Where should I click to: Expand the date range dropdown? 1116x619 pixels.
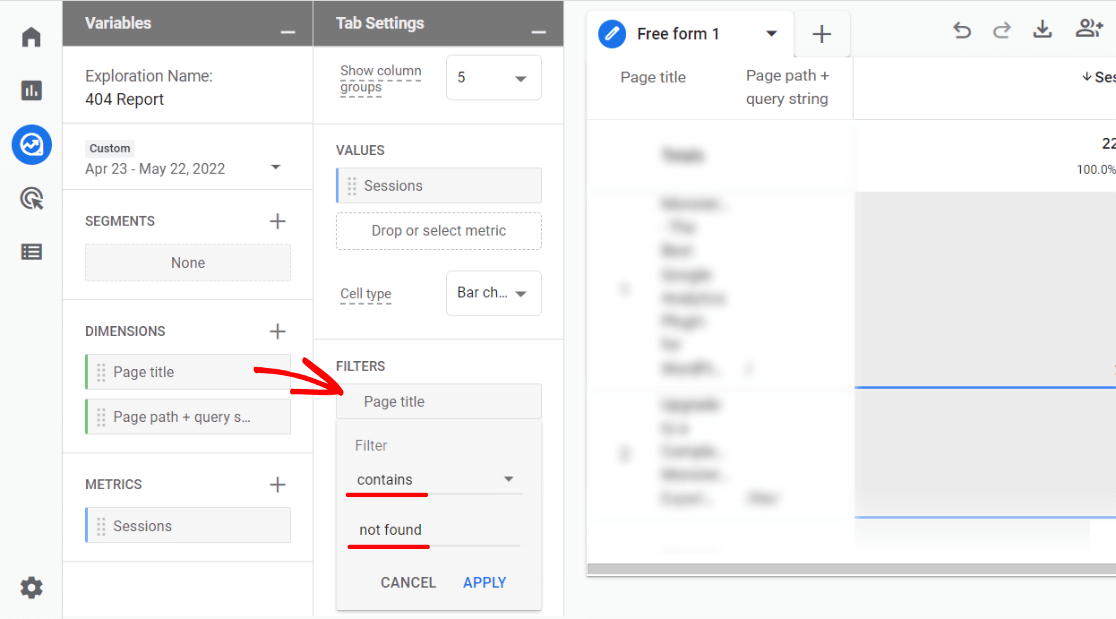(x=276, y=167)
